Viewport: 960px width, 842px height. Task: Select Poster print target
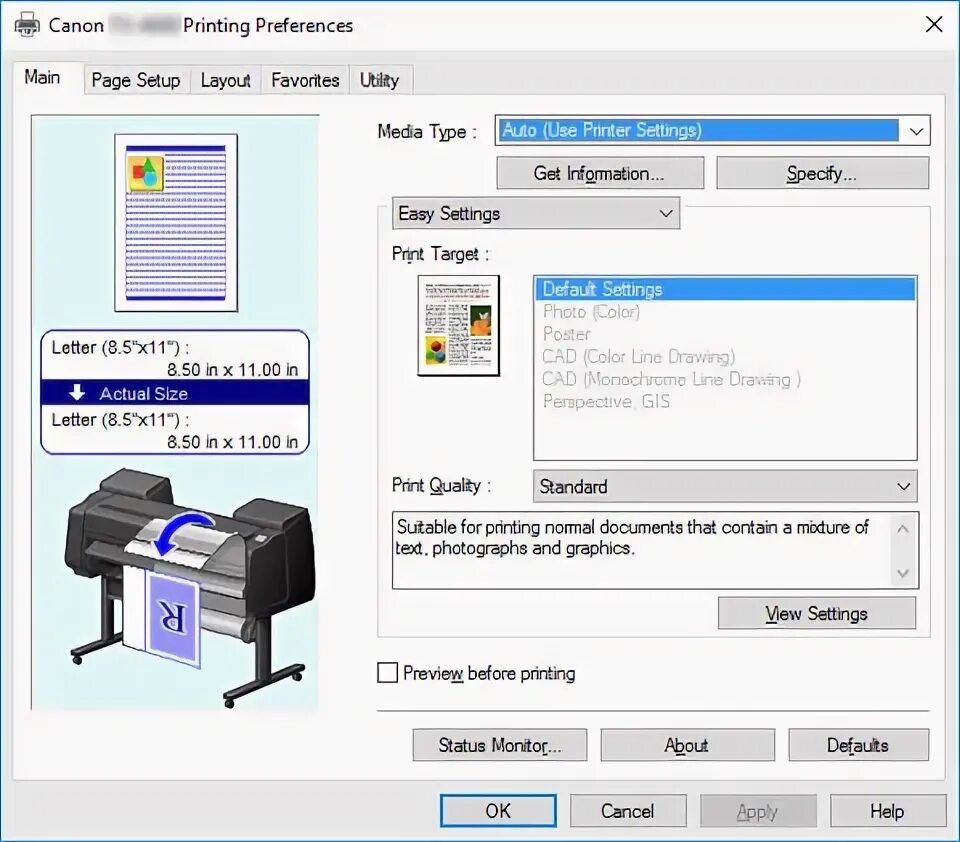point(725,334)
